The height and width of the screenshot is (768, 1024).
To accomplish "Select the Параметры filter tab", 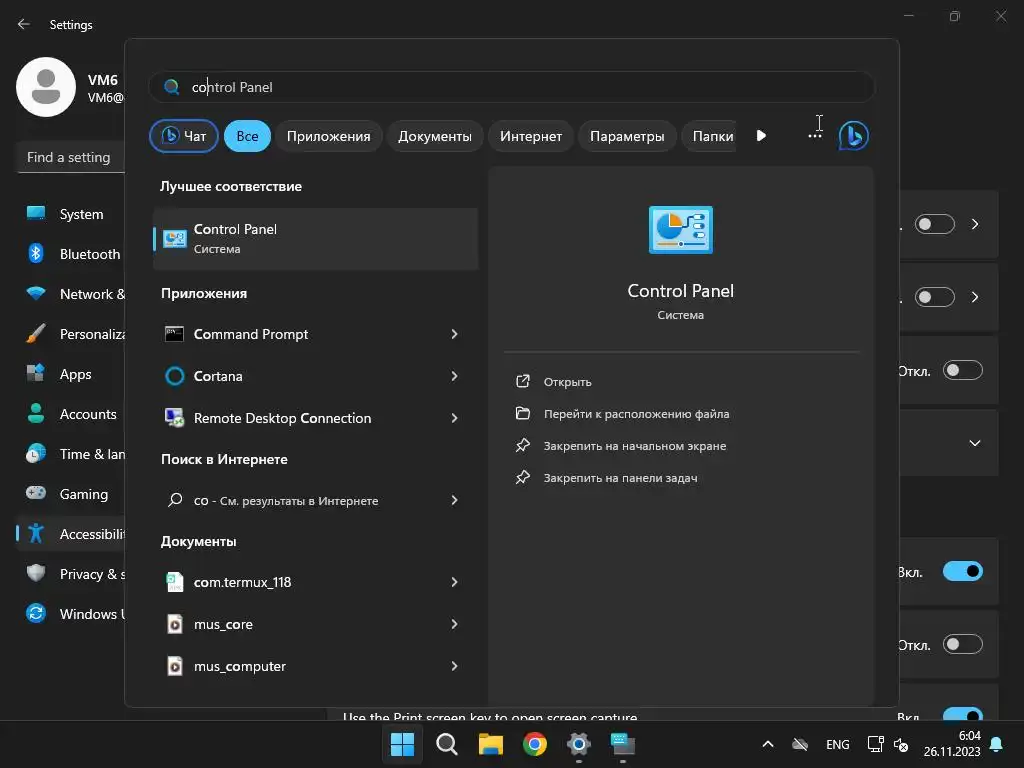I will click(x=627, y=136).
